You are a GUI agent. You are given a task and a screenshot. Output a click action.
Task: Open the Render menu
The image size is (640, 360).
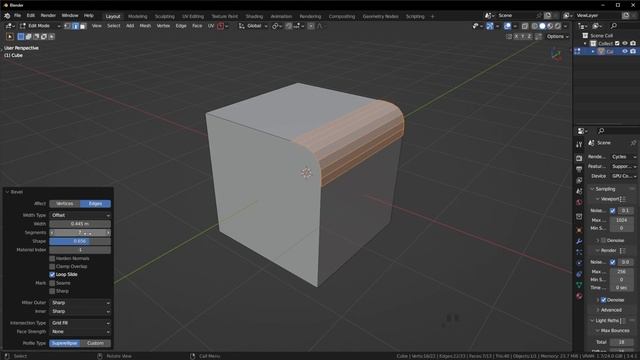(x=48, y=16)
